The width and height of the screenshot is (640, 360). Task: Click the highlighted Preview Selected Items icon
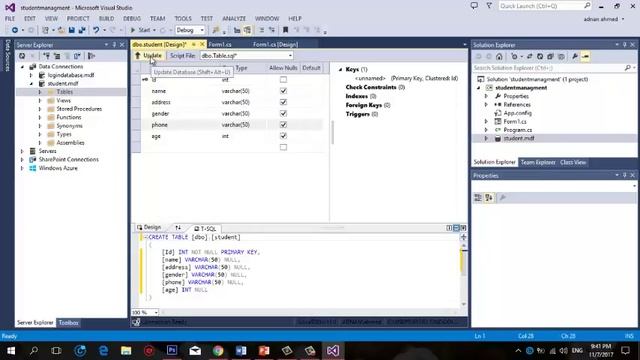click(585, 57)
